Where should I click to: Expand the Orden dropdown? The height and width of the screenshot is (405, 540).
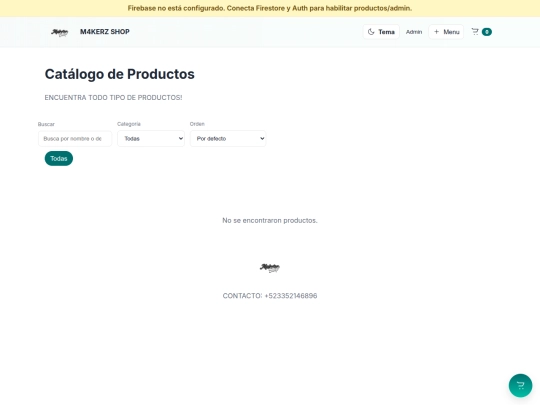228,138
